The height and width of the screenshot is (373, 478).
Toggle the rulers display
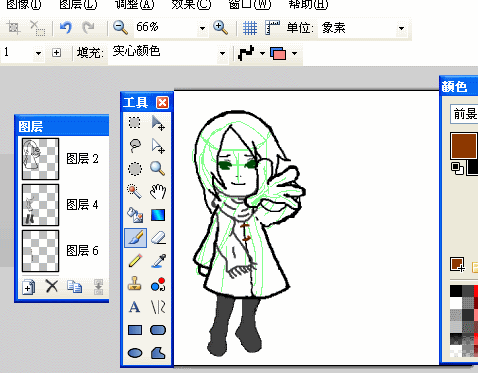(272, 28)
